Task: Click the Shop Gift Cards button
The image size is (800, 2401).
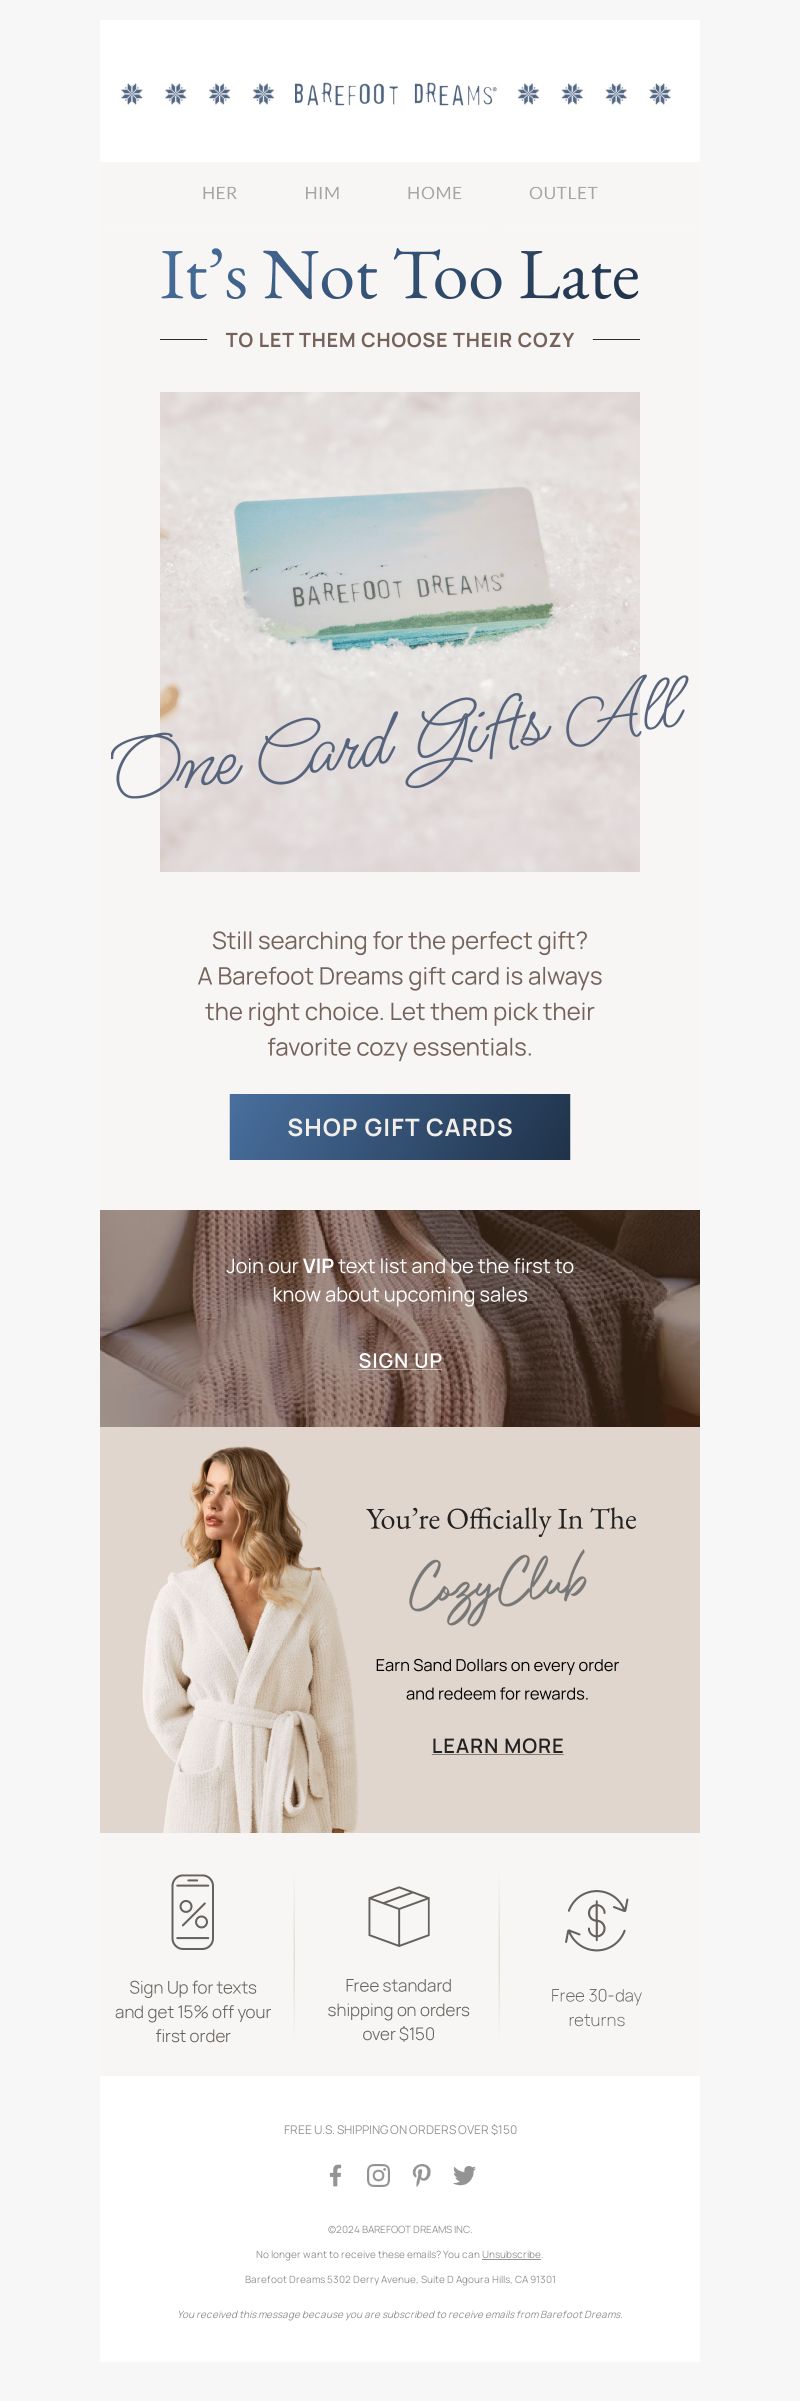Action: 400,1127
